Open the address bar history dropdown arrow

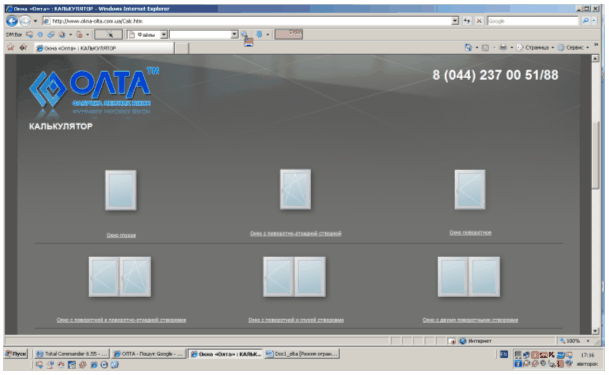455,21
